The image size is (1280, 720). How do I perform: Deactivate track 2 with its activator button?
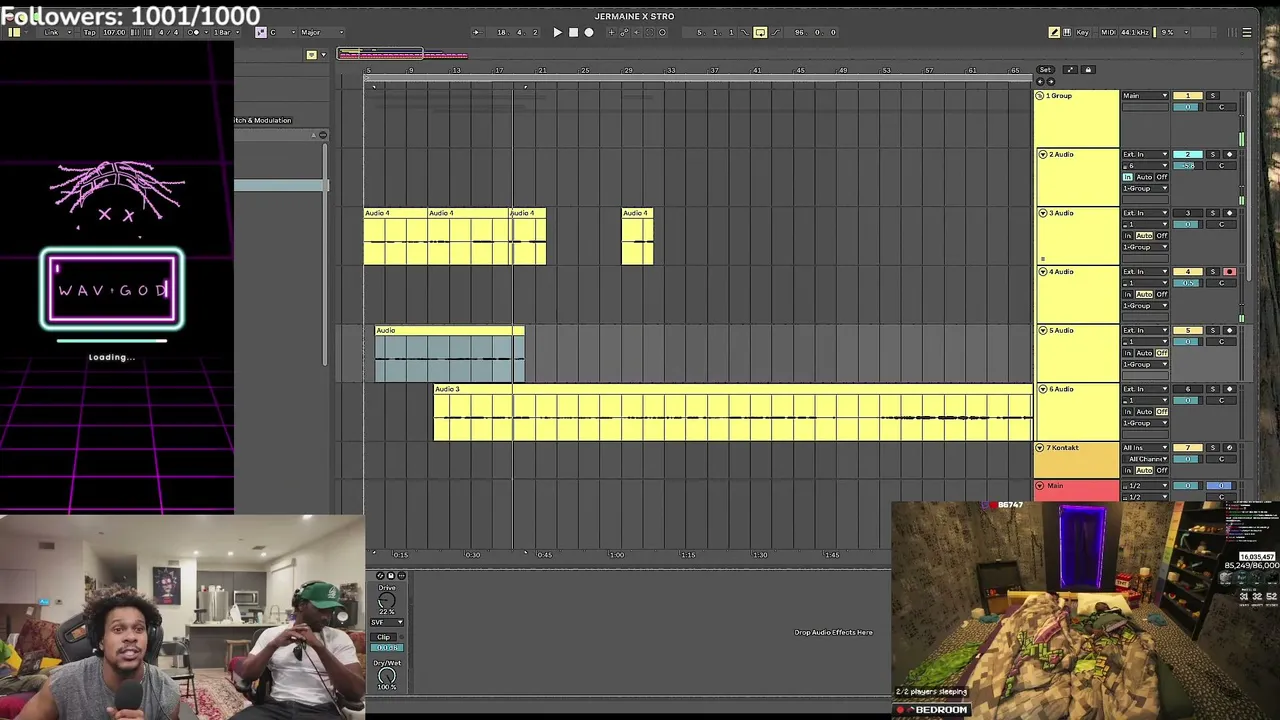pyautogui.click(x=1187, y=155)
